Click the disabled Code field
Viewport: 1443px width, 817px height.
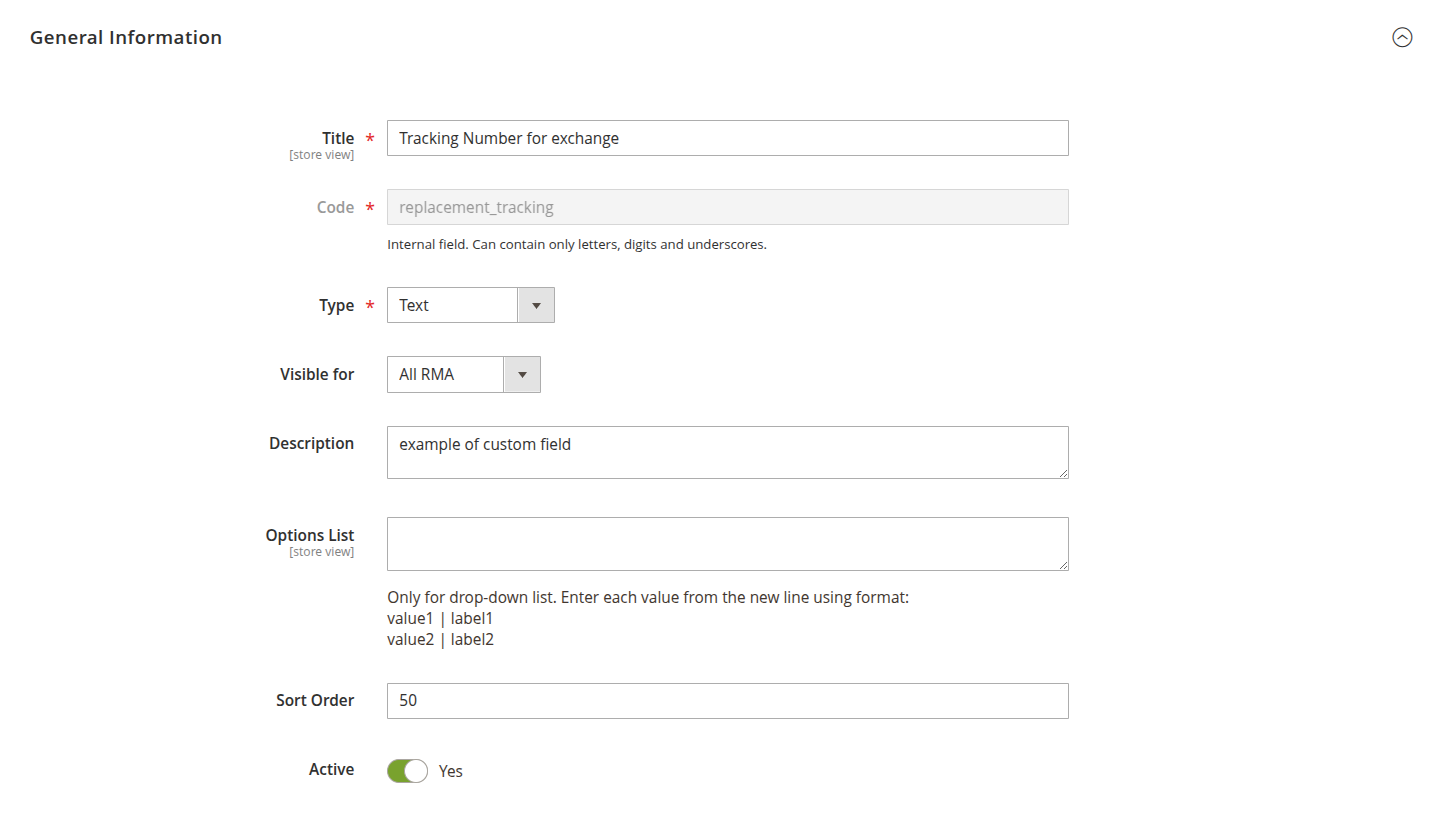(x=727, y=207)
